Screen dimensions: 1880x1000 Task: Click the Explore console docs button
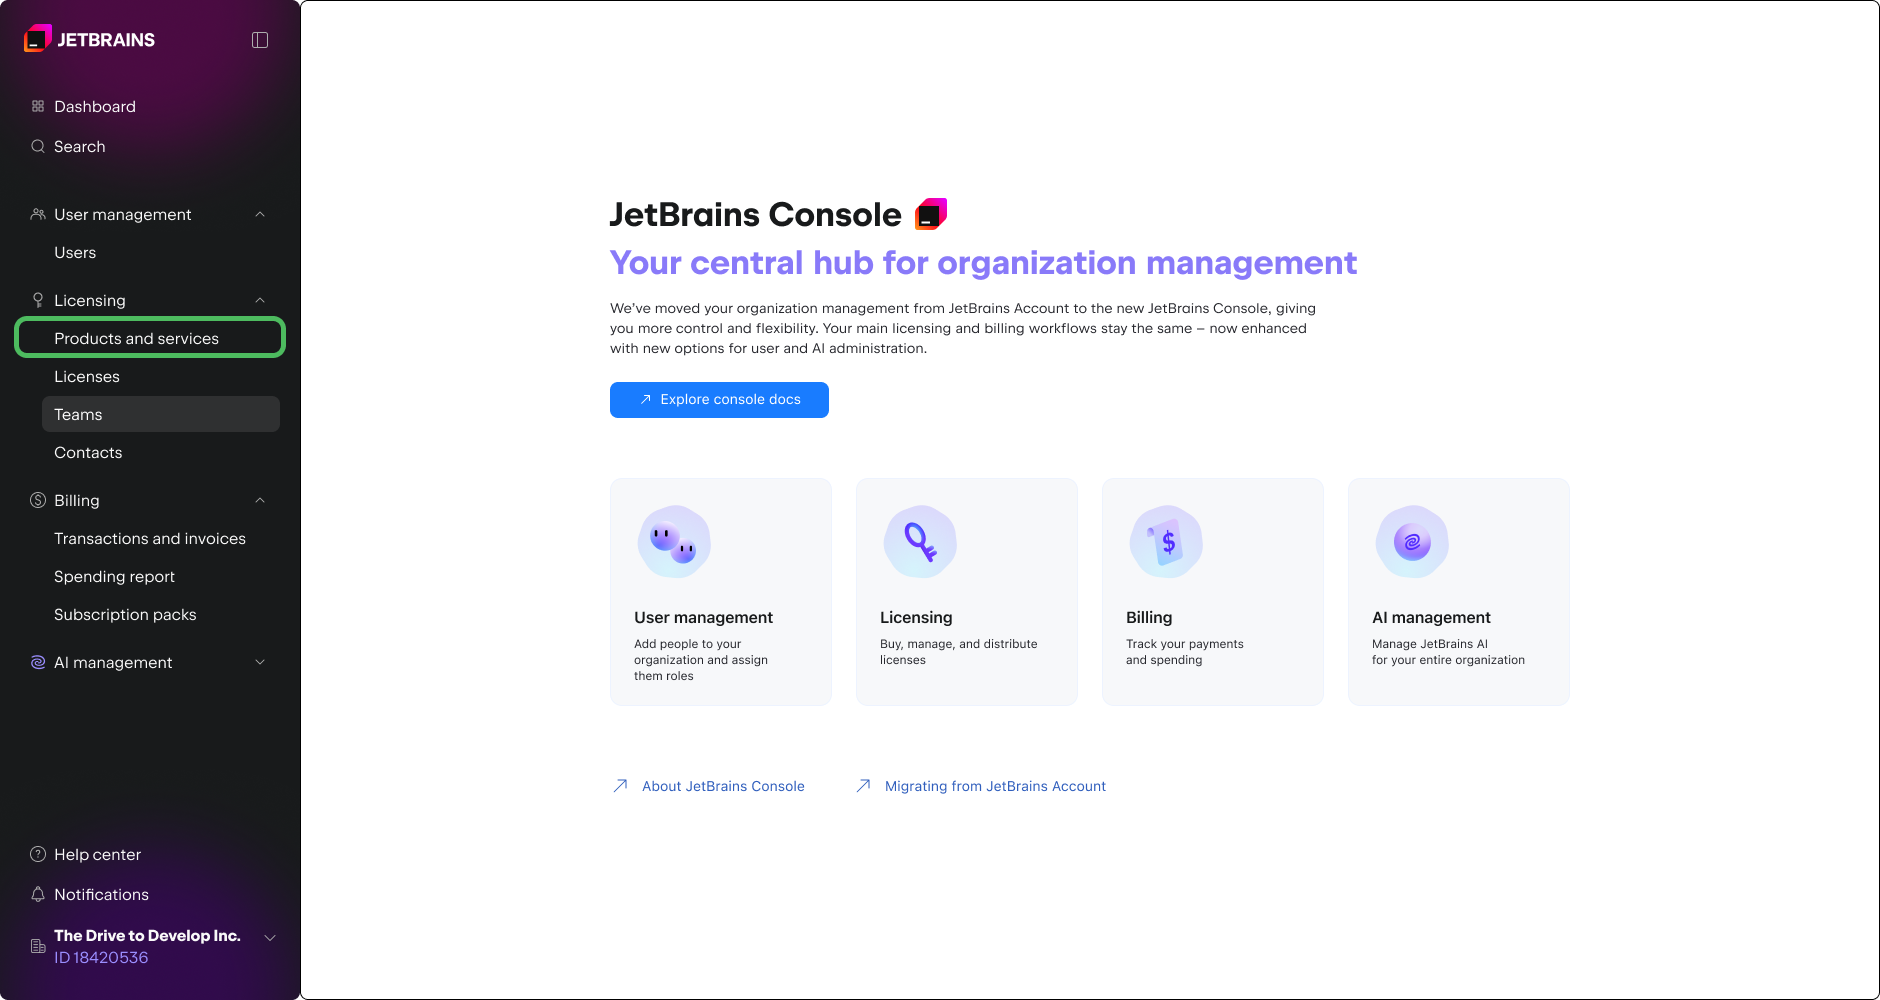pyautogui.click(x=719, y=400)
